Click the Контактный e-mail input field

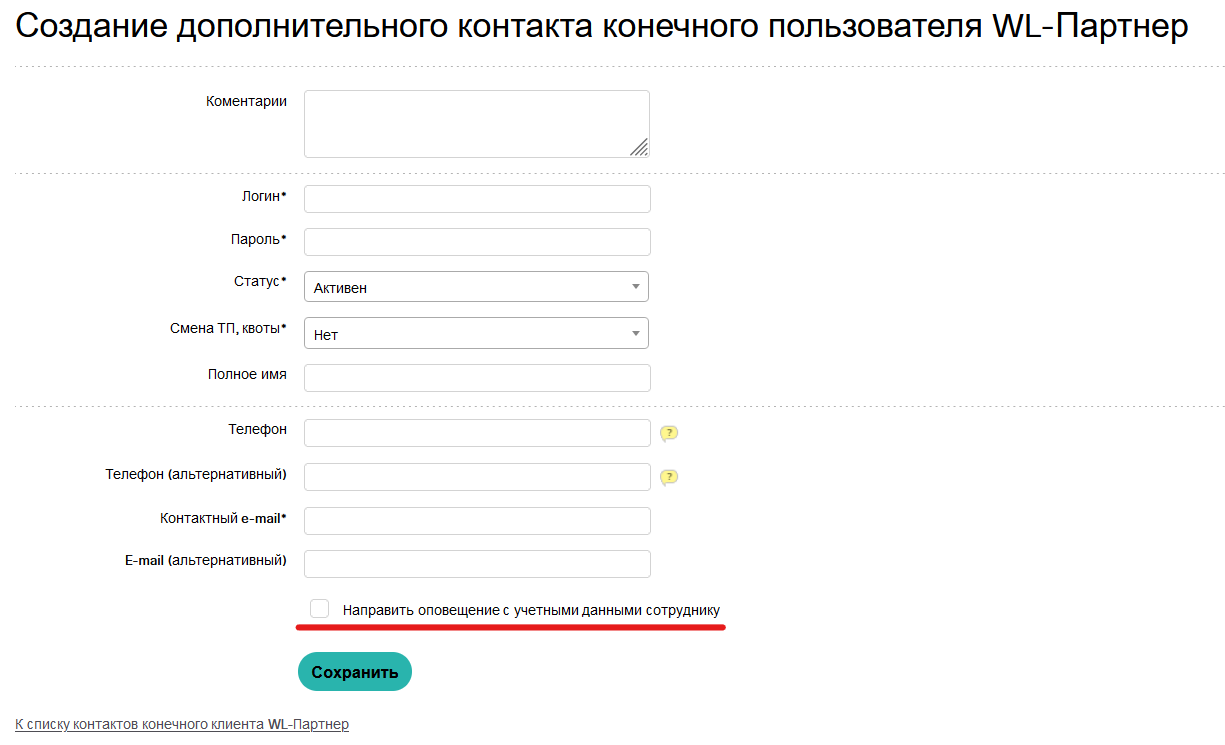[x=476, y=521]
